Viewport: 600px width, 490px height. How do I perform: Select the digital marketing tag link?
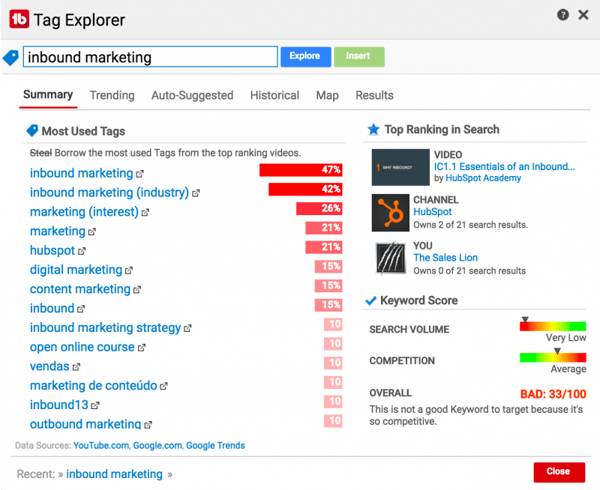tap(76, 270)
